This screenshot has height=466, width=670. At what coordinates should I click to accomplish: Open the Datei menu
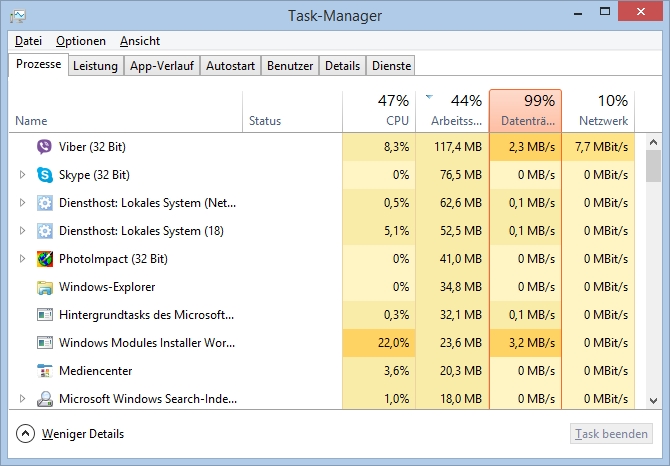(28, 41)
